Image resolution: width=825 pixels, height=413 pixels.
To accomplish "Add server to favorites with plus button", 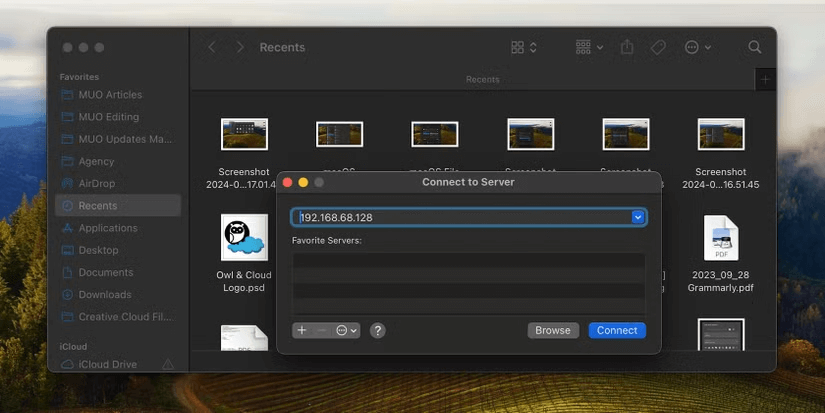I will pos(302,330).
